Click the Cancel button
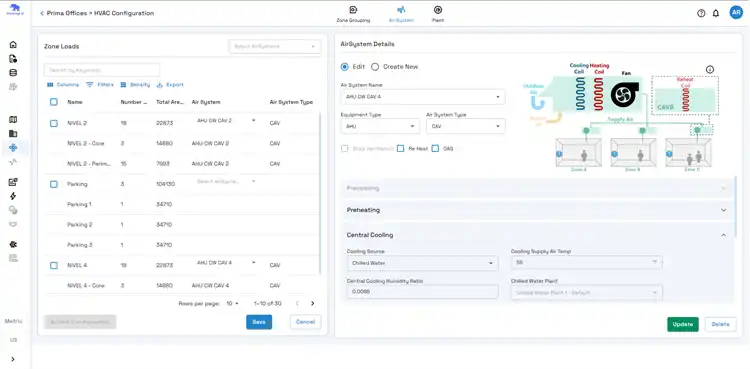The width and height of the screenshot is (750, 369). [305, 322]
